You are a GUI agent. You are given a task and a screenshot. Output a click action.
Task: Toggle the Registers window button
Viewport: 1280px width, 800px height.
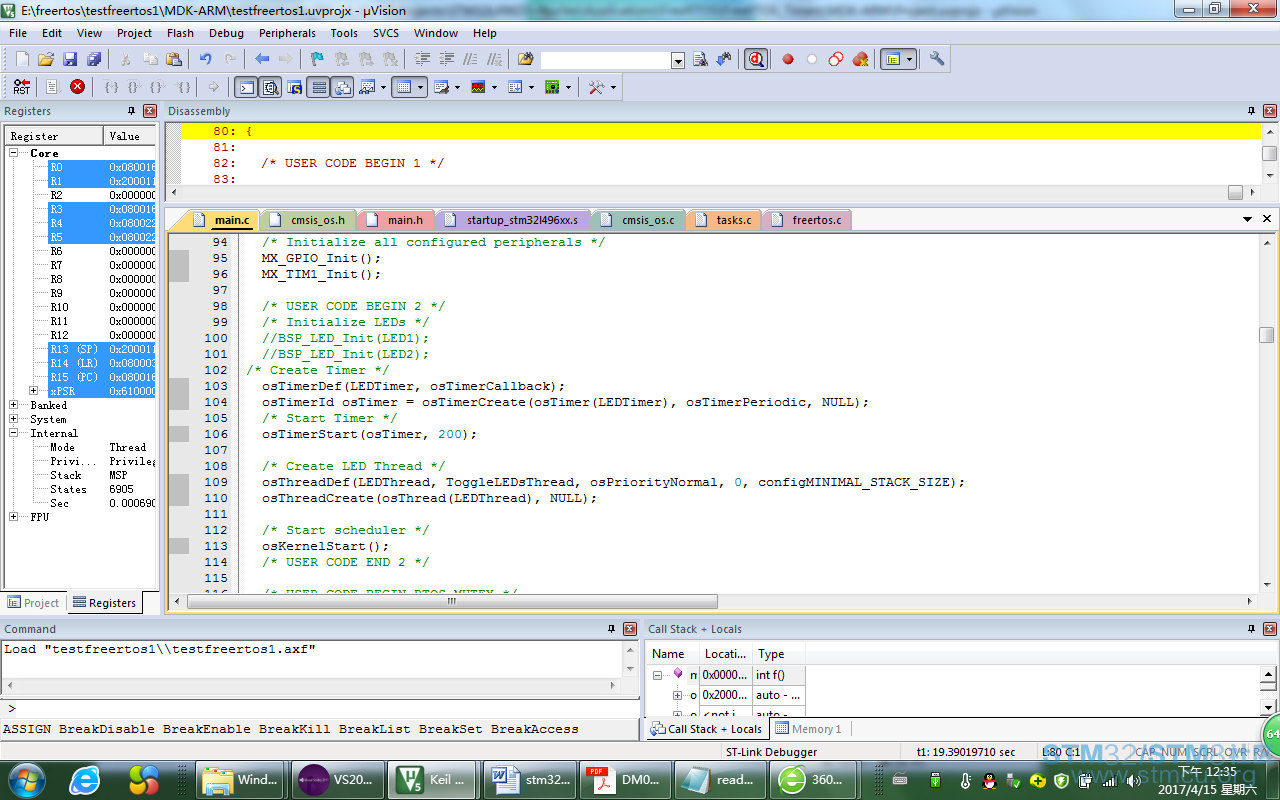pos(319,87)
